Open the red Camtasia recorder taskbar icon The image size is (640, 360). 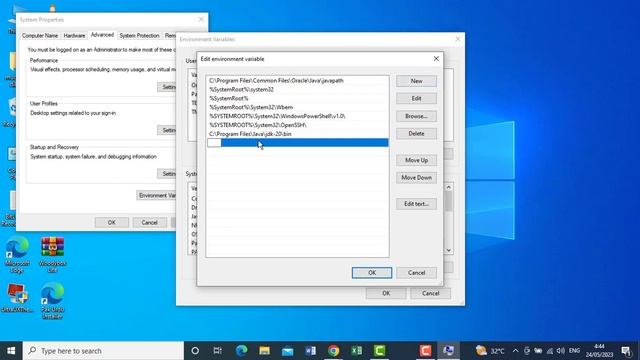[x=425, y=351]
